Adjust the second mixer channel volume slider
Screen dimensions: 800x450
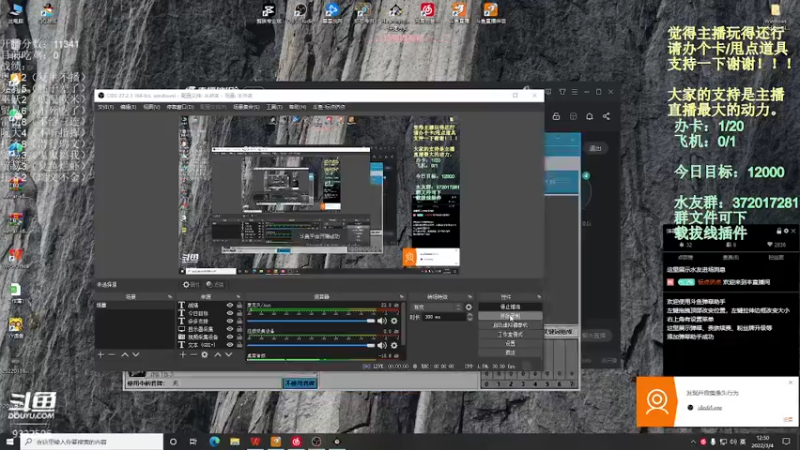tap(311, 345)
